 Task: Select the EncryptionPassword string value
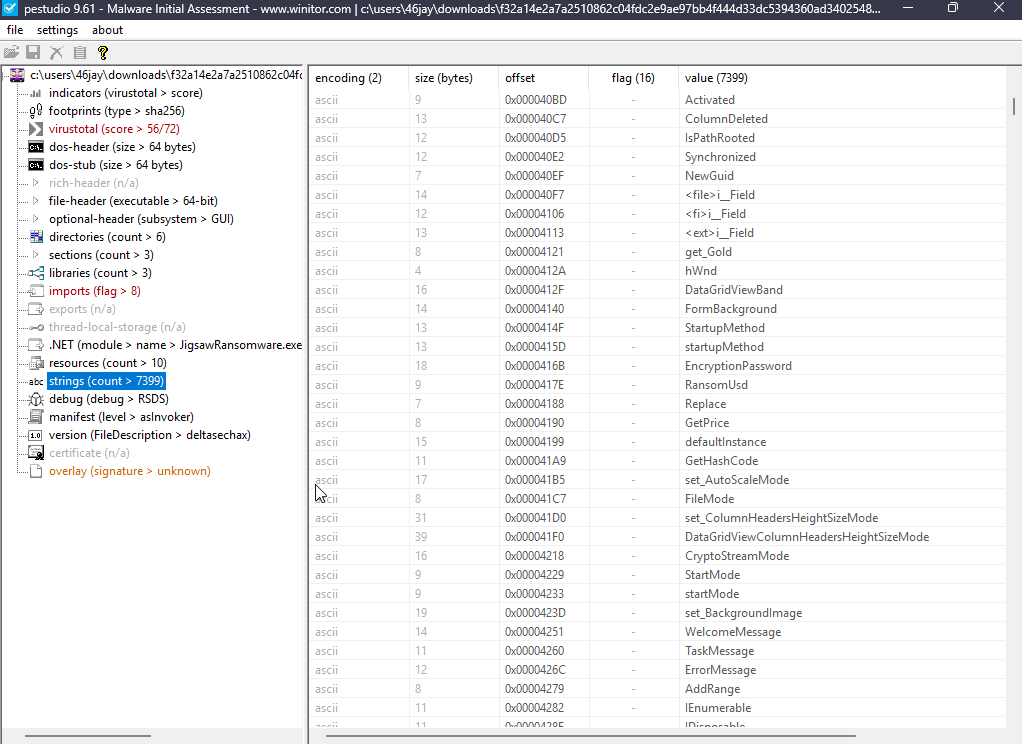pos(738,366)
